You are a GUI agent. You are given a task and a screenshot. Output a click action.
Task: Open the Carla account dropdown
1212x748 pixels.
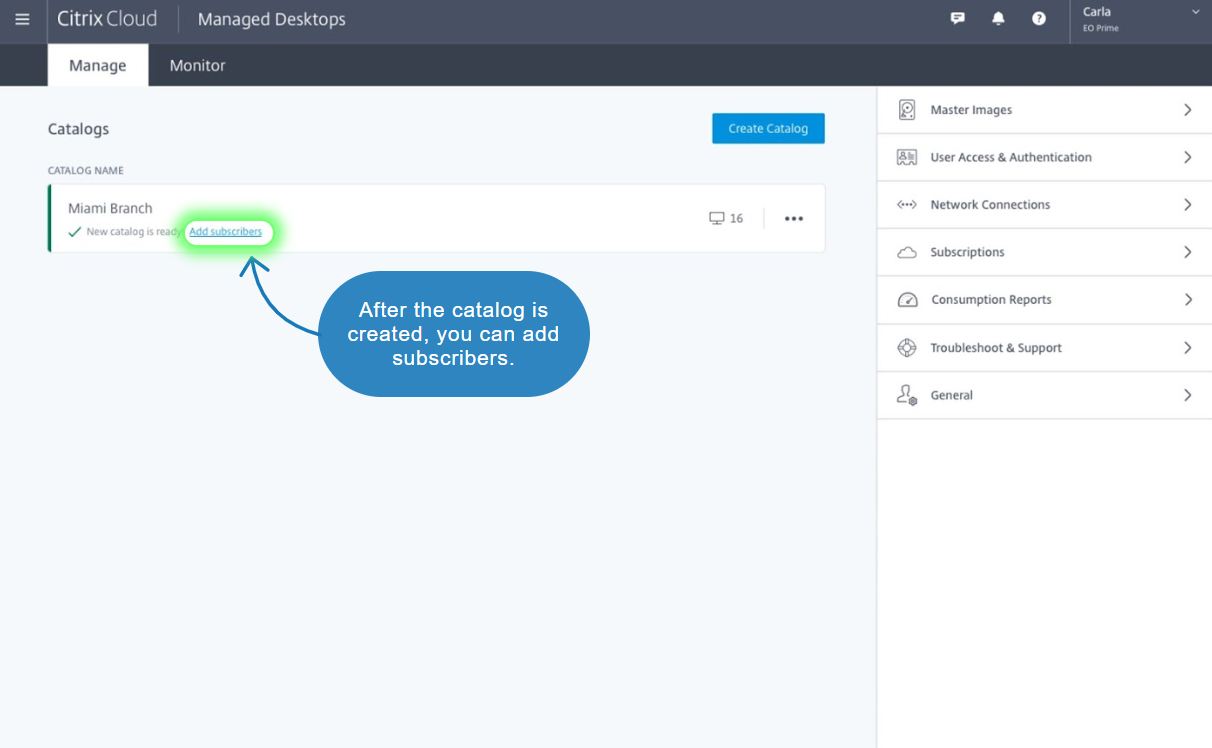pyautogui.click(x=1195, y=12)
